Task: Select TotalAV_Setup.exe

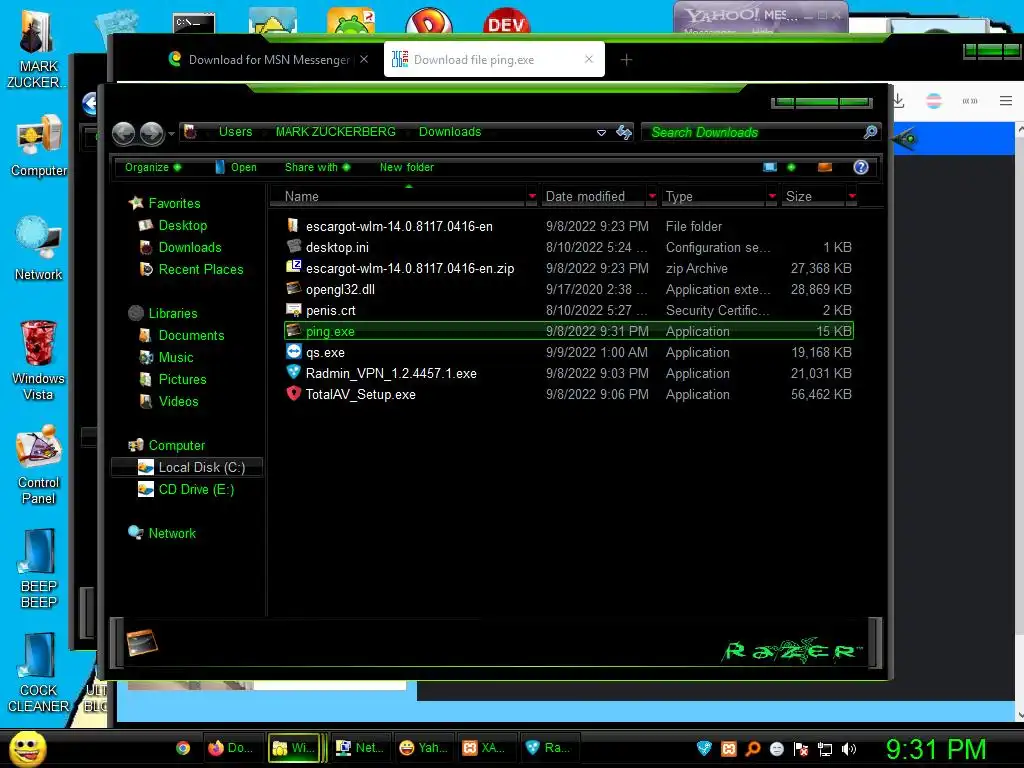Action: pyautogui.click(x=360, y=394)
